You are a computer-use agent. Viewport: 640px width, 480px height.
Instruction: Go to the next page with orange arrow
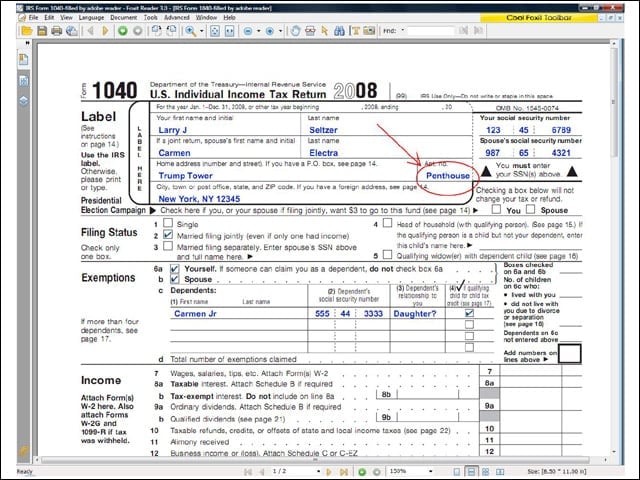(105, 31)
